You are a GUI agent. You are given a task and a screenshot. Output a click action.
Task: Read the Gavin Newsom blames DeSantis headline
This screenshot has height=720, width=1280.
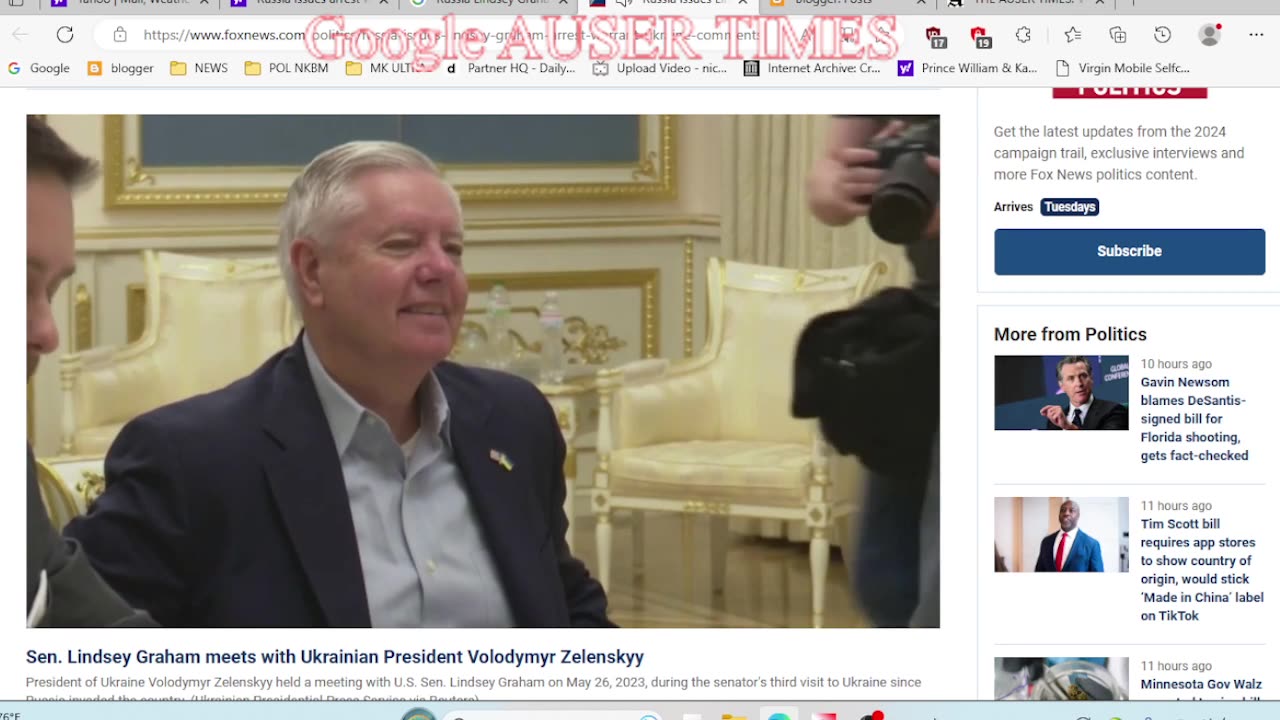tap(1195, 419)
